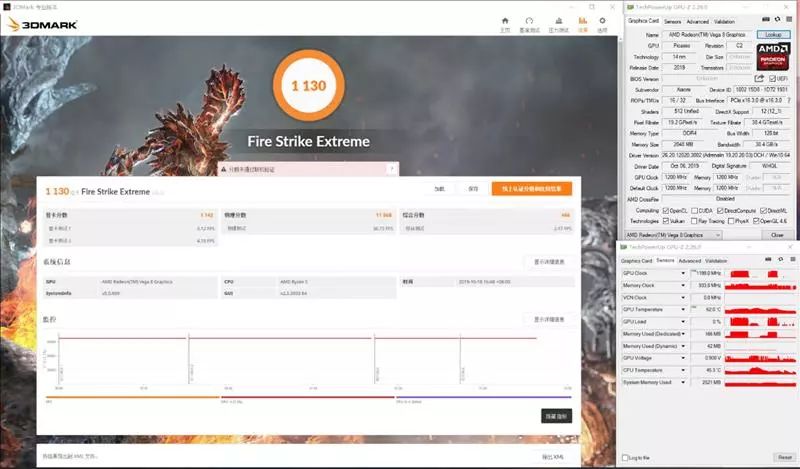The width and height of the screenshot is (800, 469).
Task: Click the BIOS Version export share icon
Action: pos(759,79)
